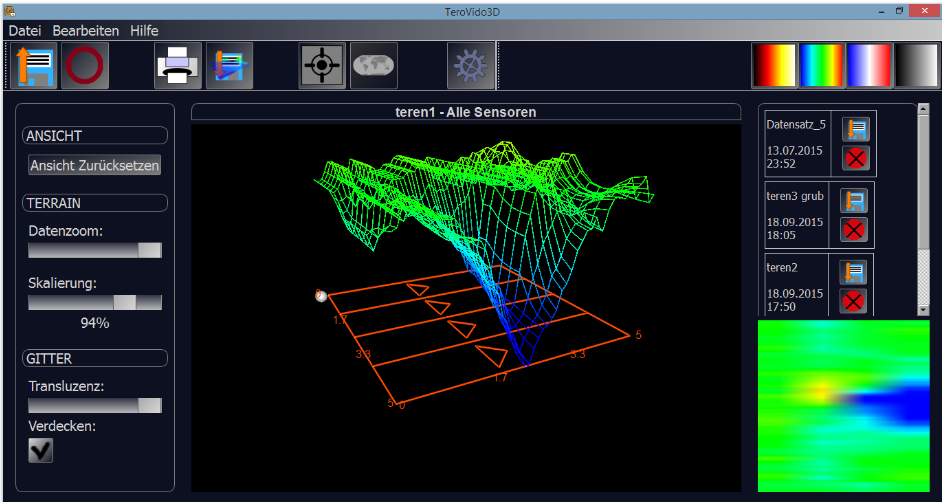Open the Hilfe menu

pyautogui.click(x=144, y=31)
